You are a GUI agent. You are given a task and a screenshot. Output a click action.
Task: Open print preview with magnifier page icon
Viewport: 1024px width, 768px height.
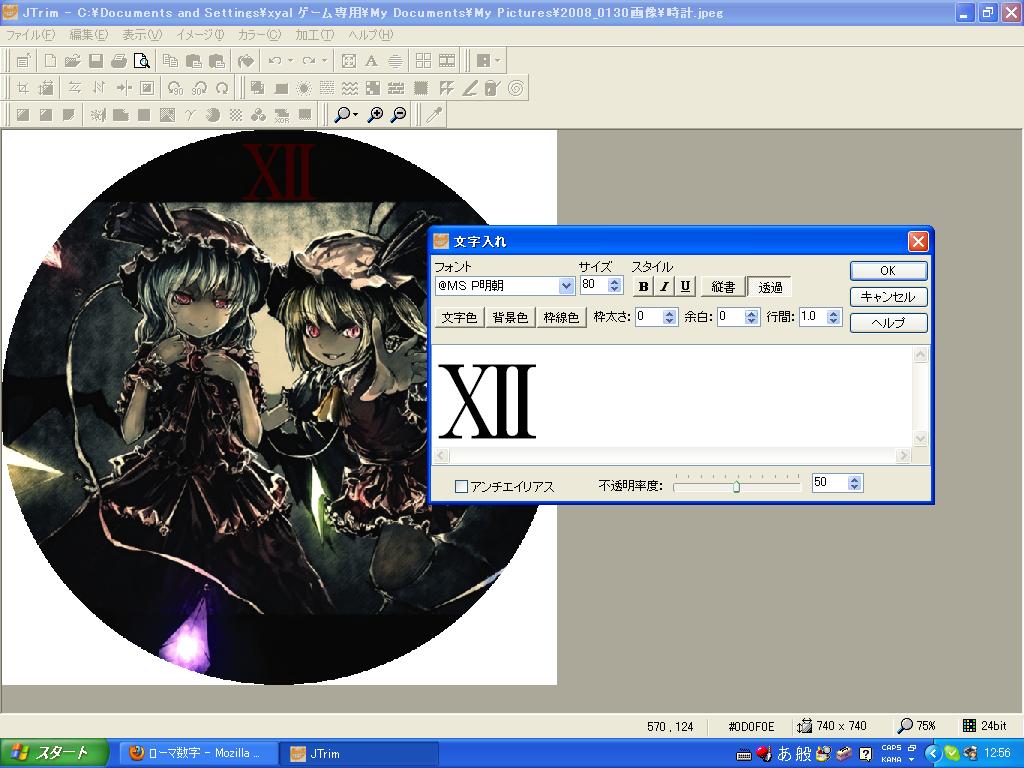click(x=142, y=61)
